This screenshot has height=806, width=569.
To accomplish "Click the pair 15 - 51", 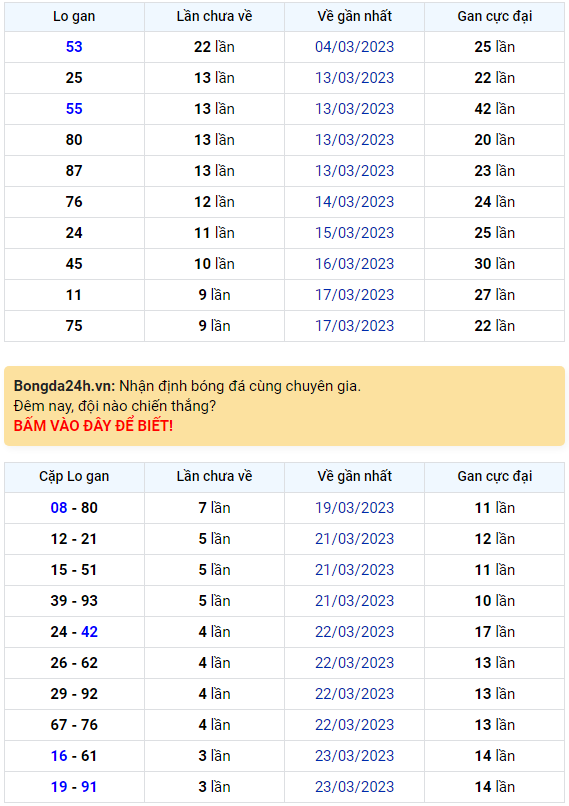I will click(x=74, y=570).
